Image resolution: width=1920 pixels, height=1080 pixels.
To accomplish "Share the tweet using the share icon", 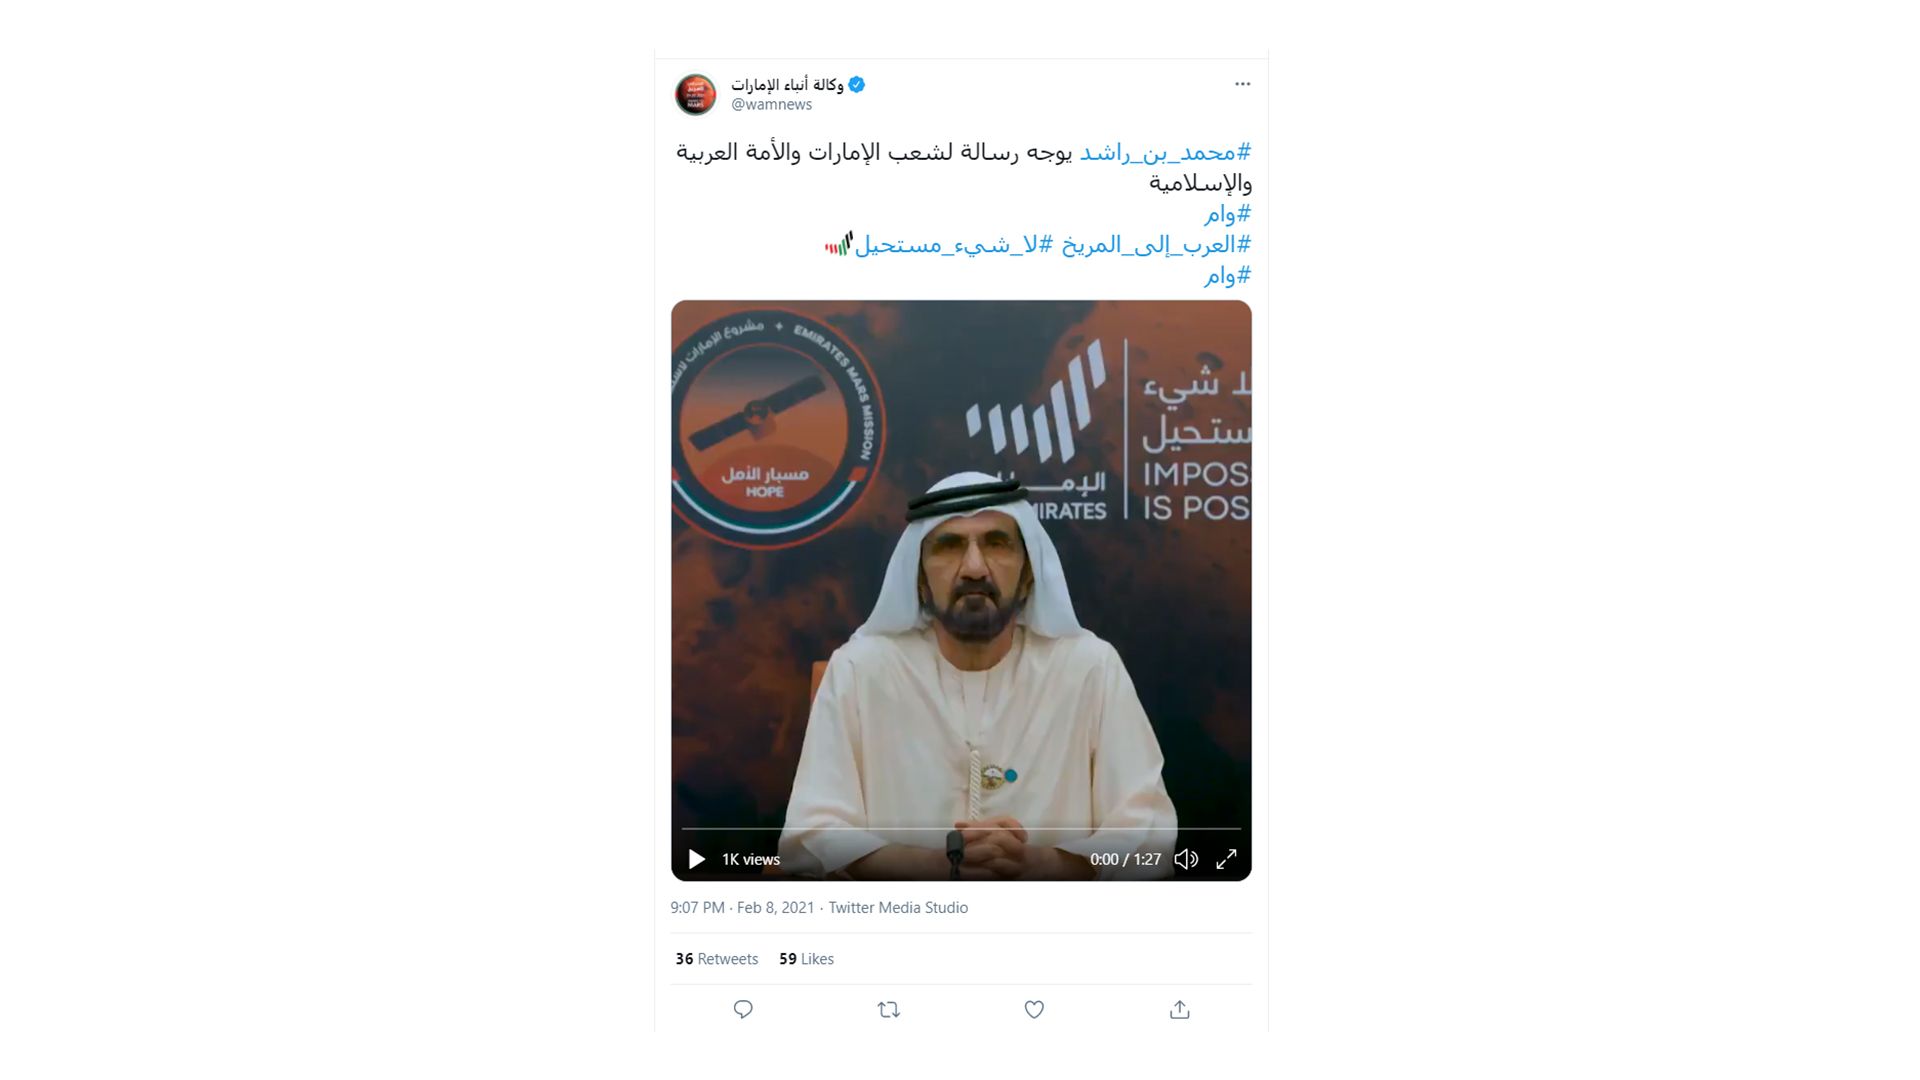I will coord(1180,1009).
